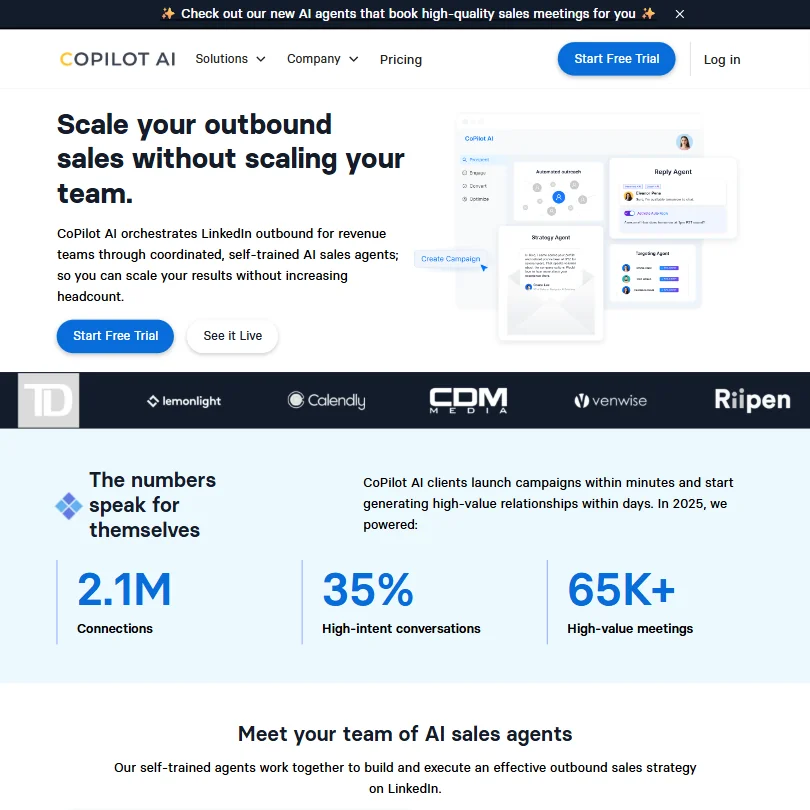Click the banner text about AI agents

coord(408,14)
